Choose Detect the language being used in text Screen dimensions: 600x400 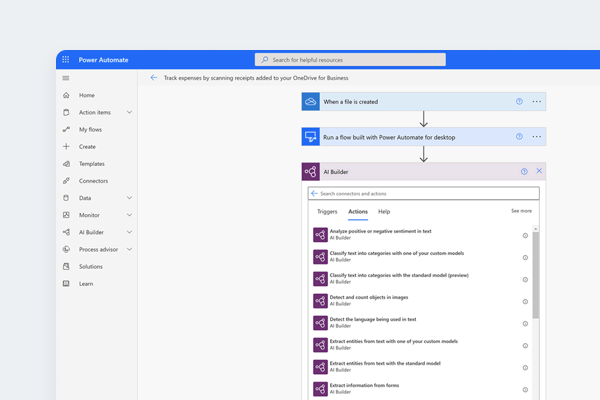(x=420, y=323)
